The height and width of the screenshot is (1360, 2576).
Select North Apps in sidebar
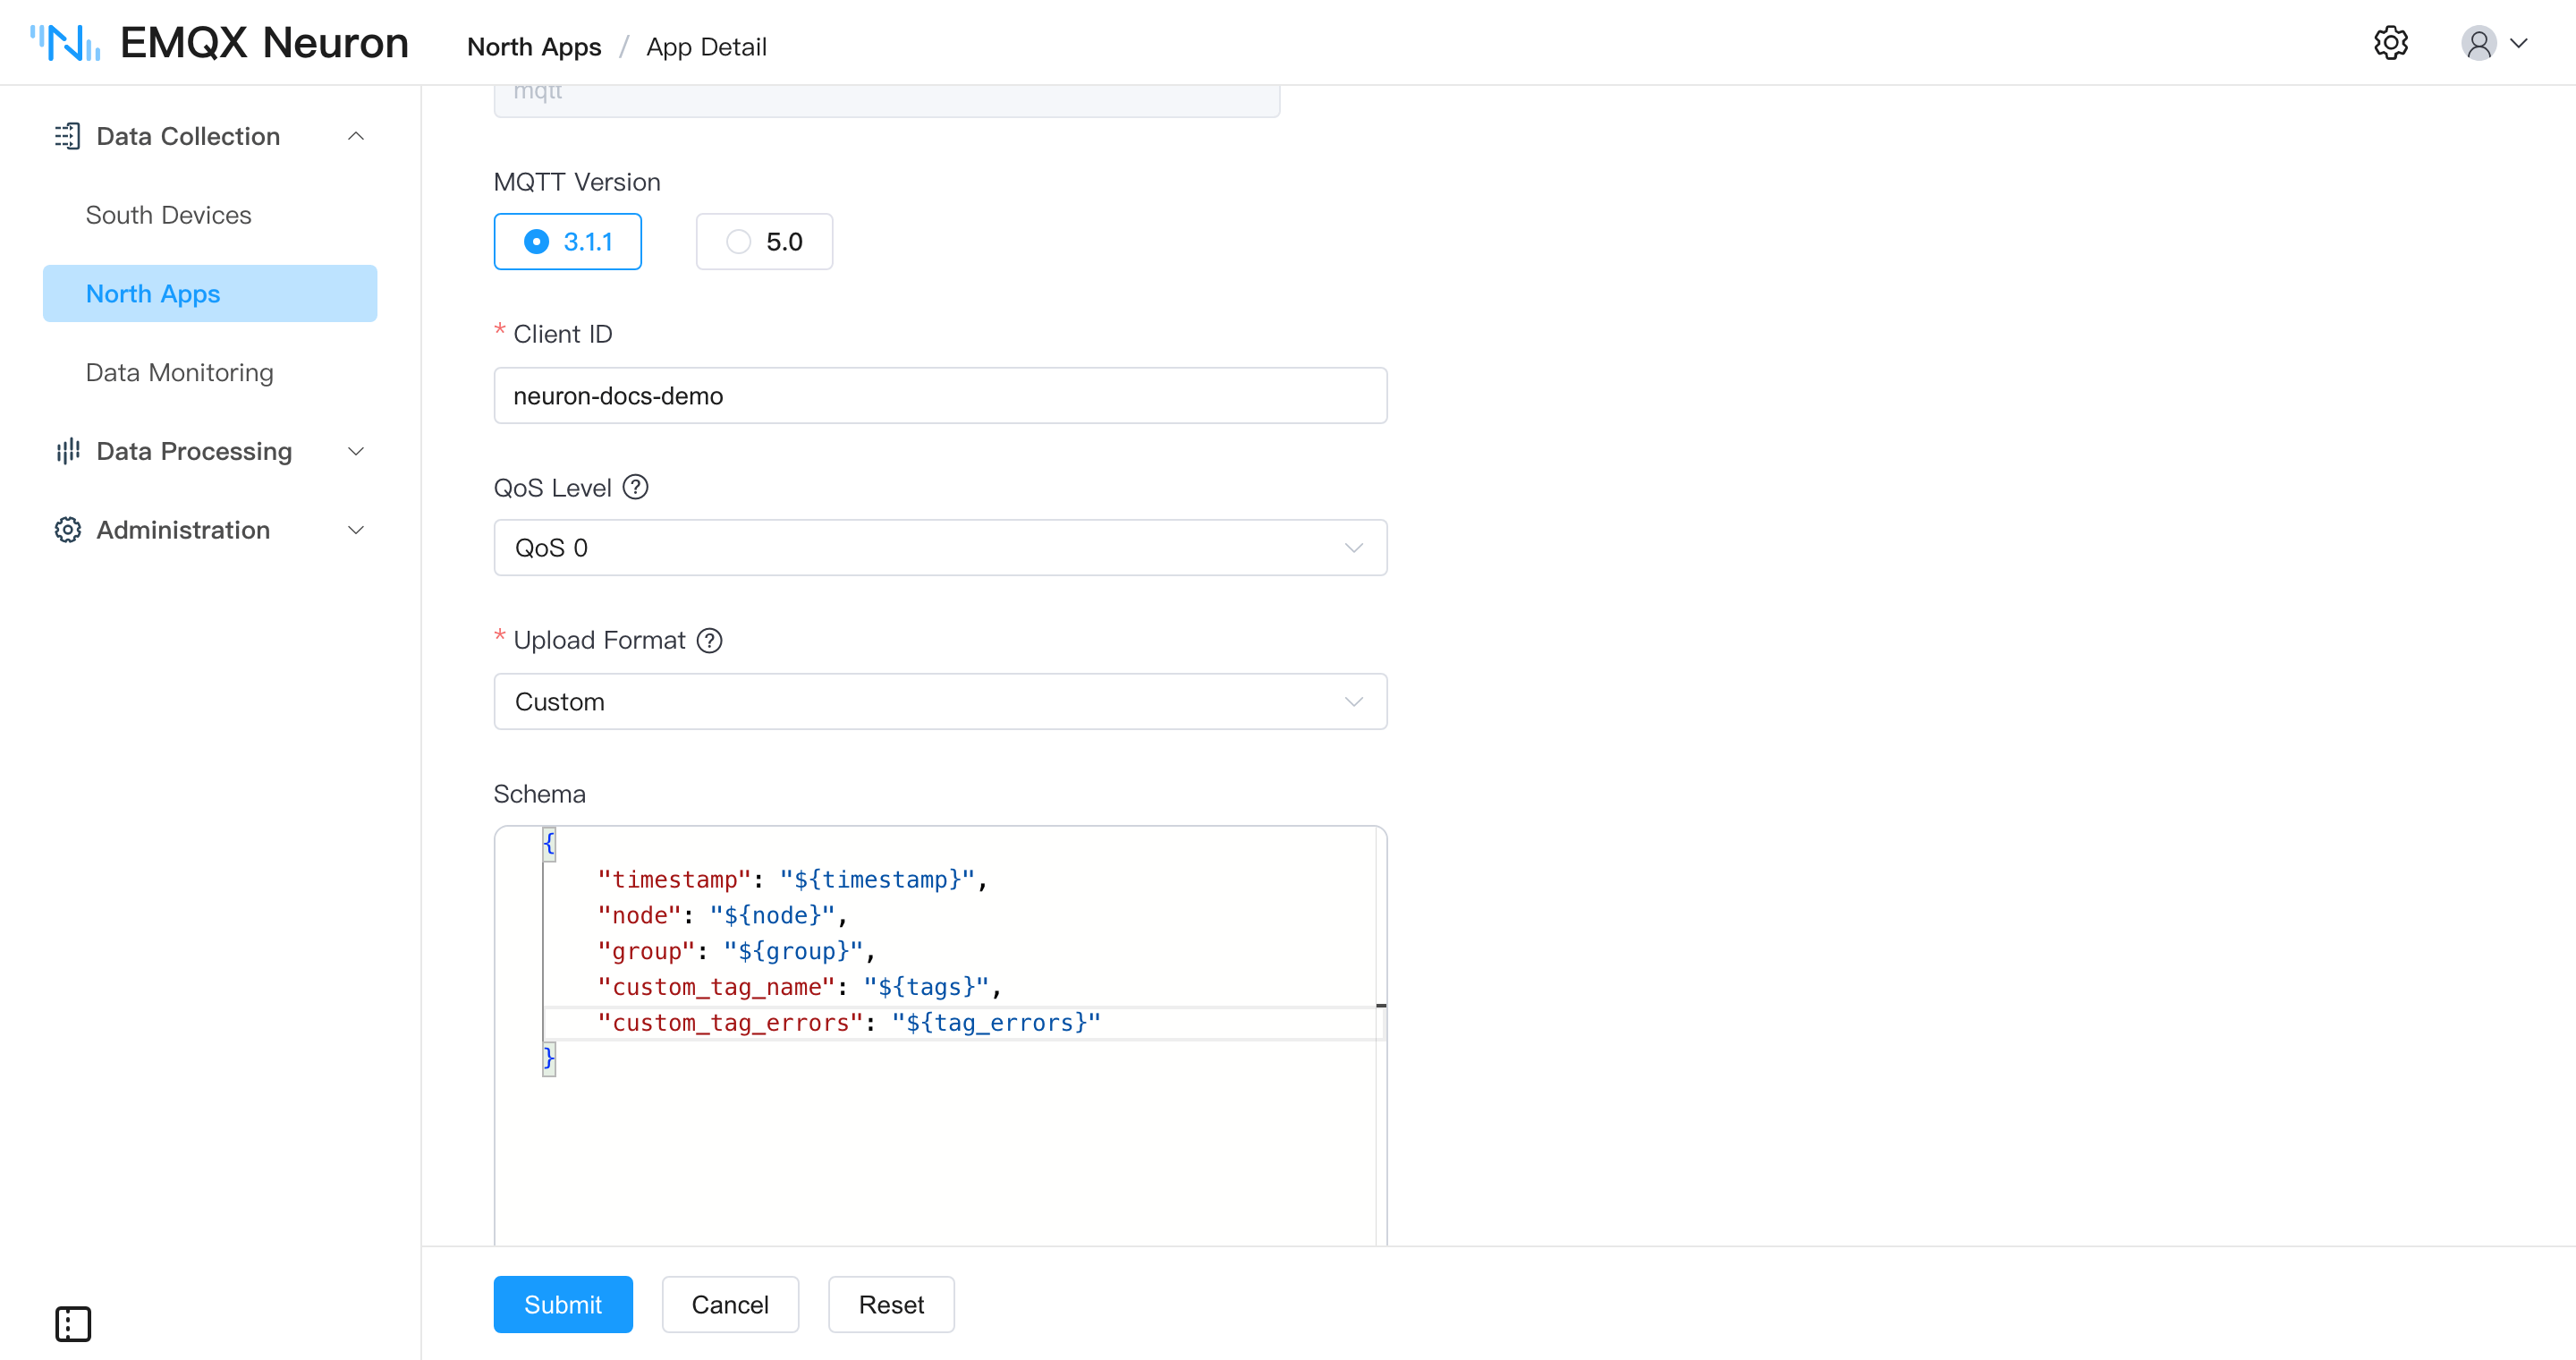tap(210, 293)
